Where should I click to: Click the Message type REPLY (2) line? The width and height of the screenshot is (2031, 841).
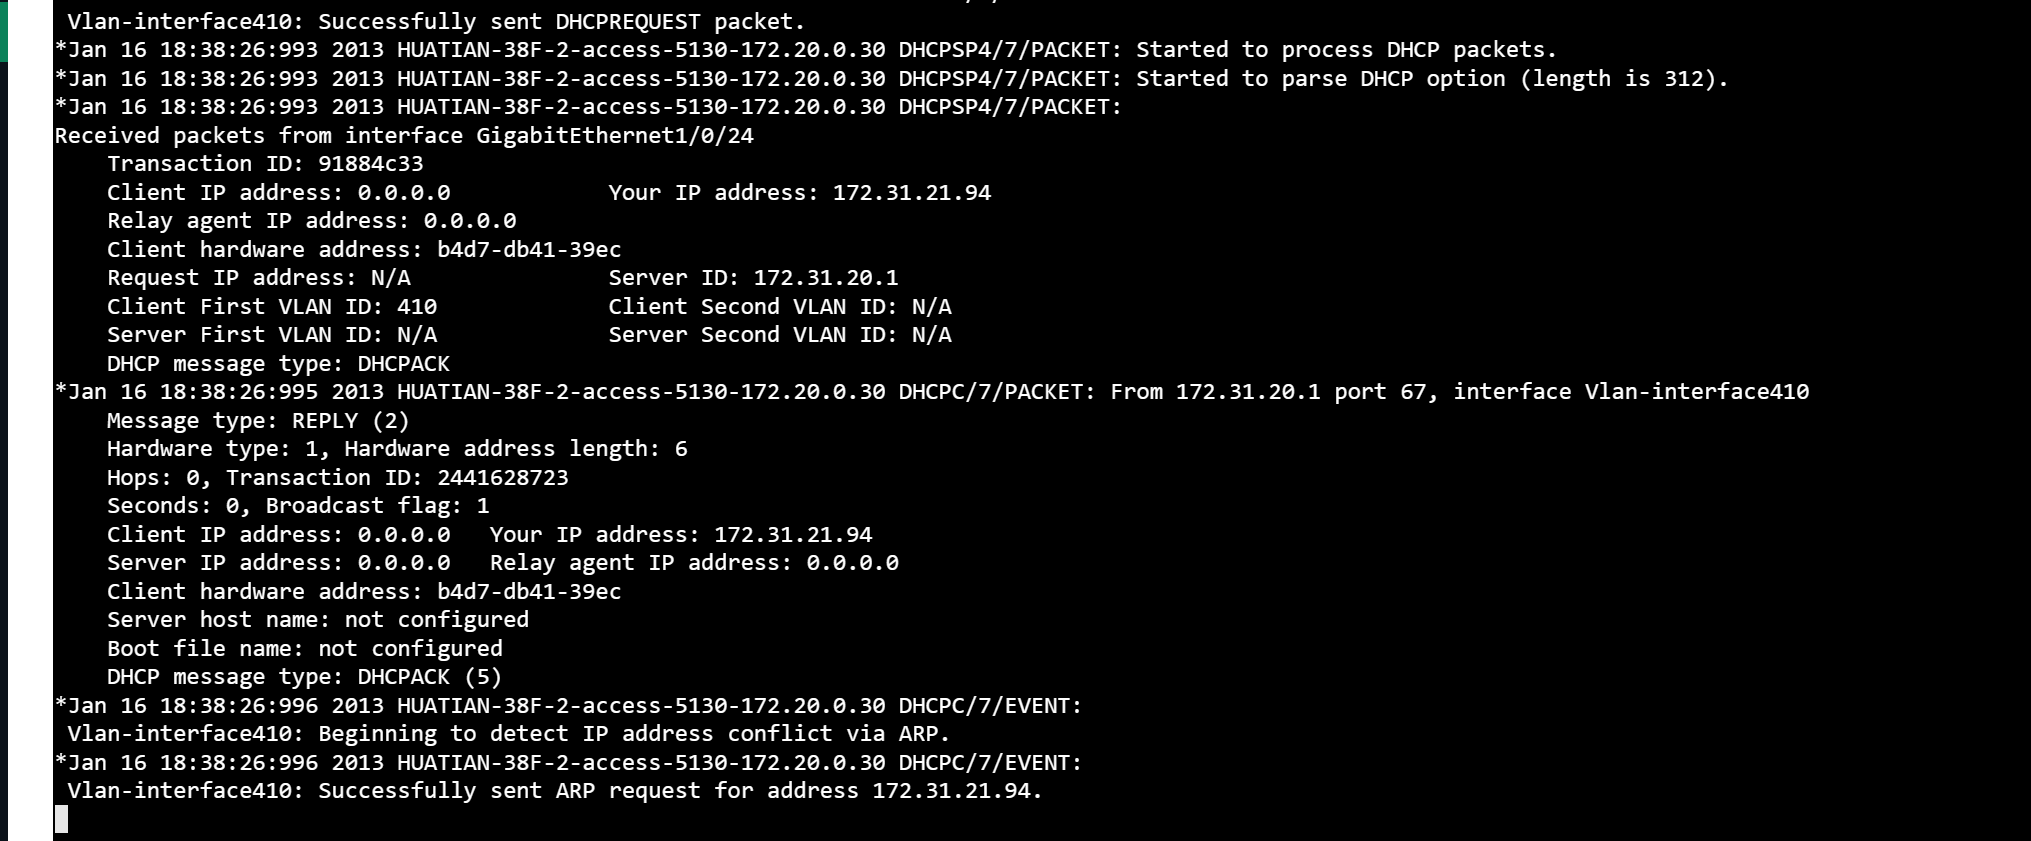point(258,421)
